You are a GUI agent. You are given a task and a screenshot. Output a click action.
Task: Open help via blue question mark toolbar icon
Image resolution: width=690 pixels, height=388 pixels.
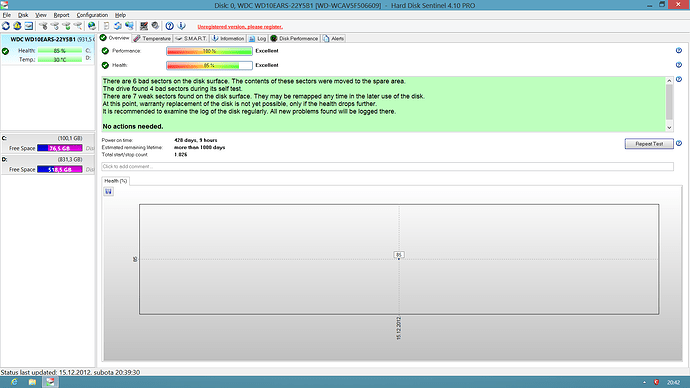click(x=169, y=26)
